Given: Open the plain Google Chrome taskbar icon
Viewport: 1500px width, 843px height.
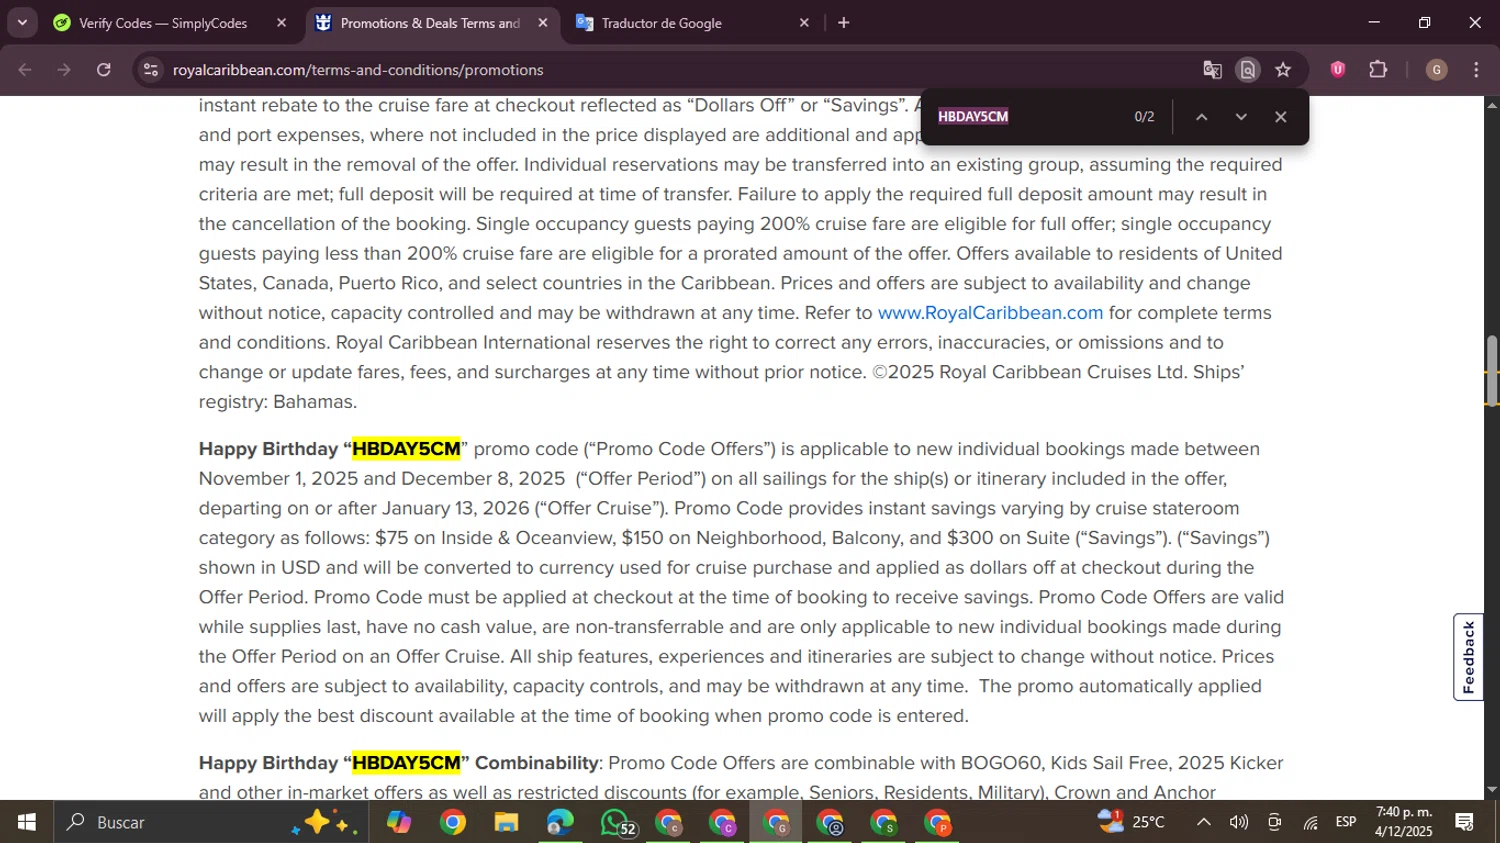Looking at the screenshot, I should [453, 822].
